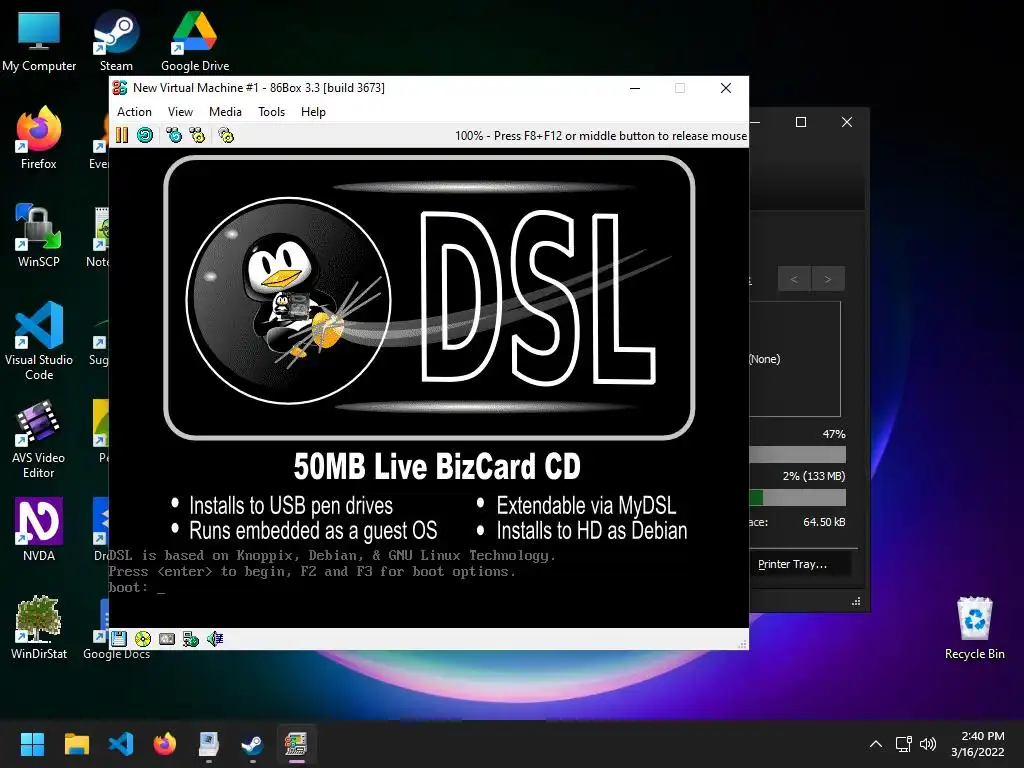Click the 64.50 kB value

click(824, 522)
